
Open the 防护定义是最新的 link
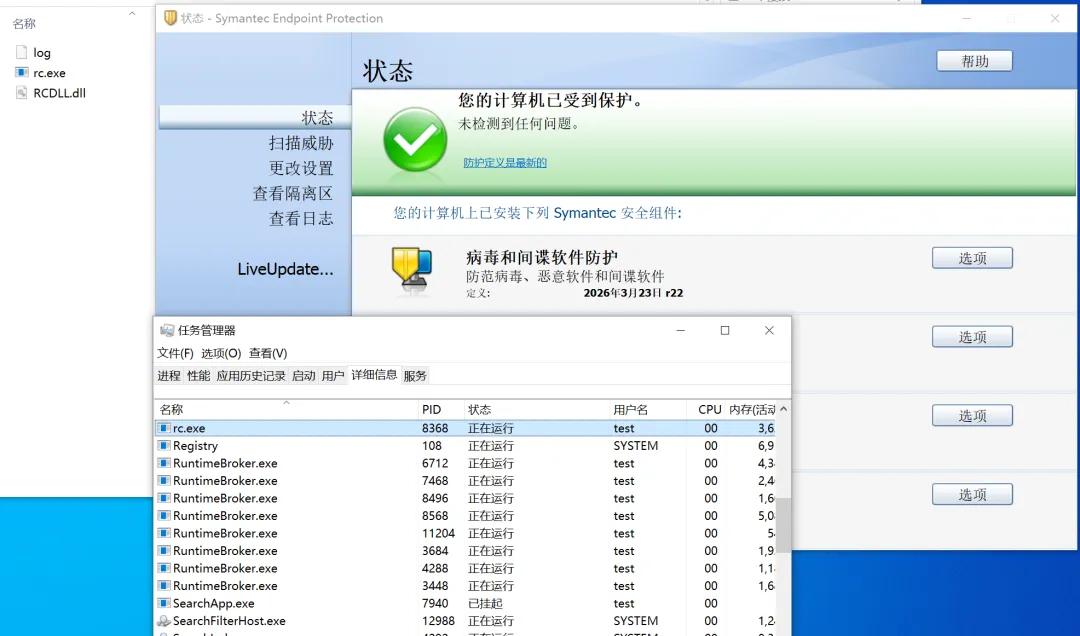pyautogui.click(x=505, y=163)
